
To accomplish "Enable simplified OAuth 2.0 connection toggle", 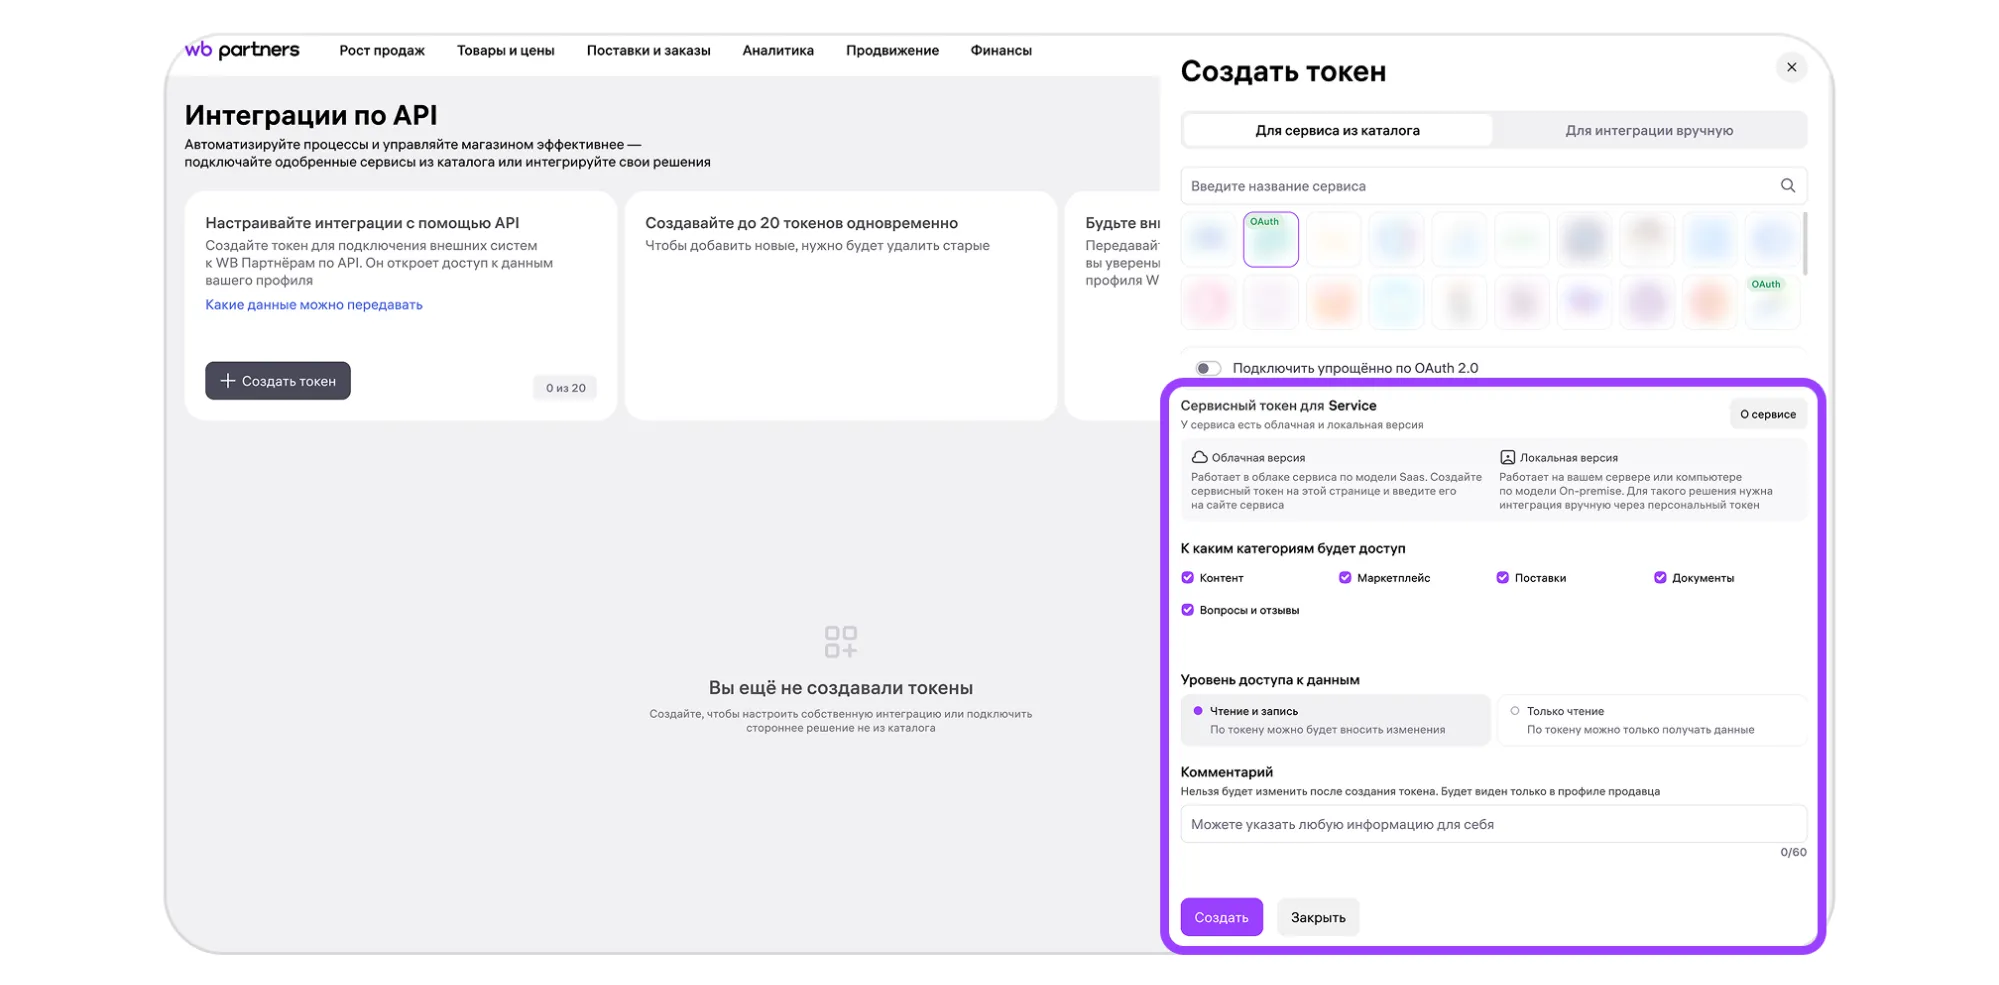I will tap(1208, 368).
